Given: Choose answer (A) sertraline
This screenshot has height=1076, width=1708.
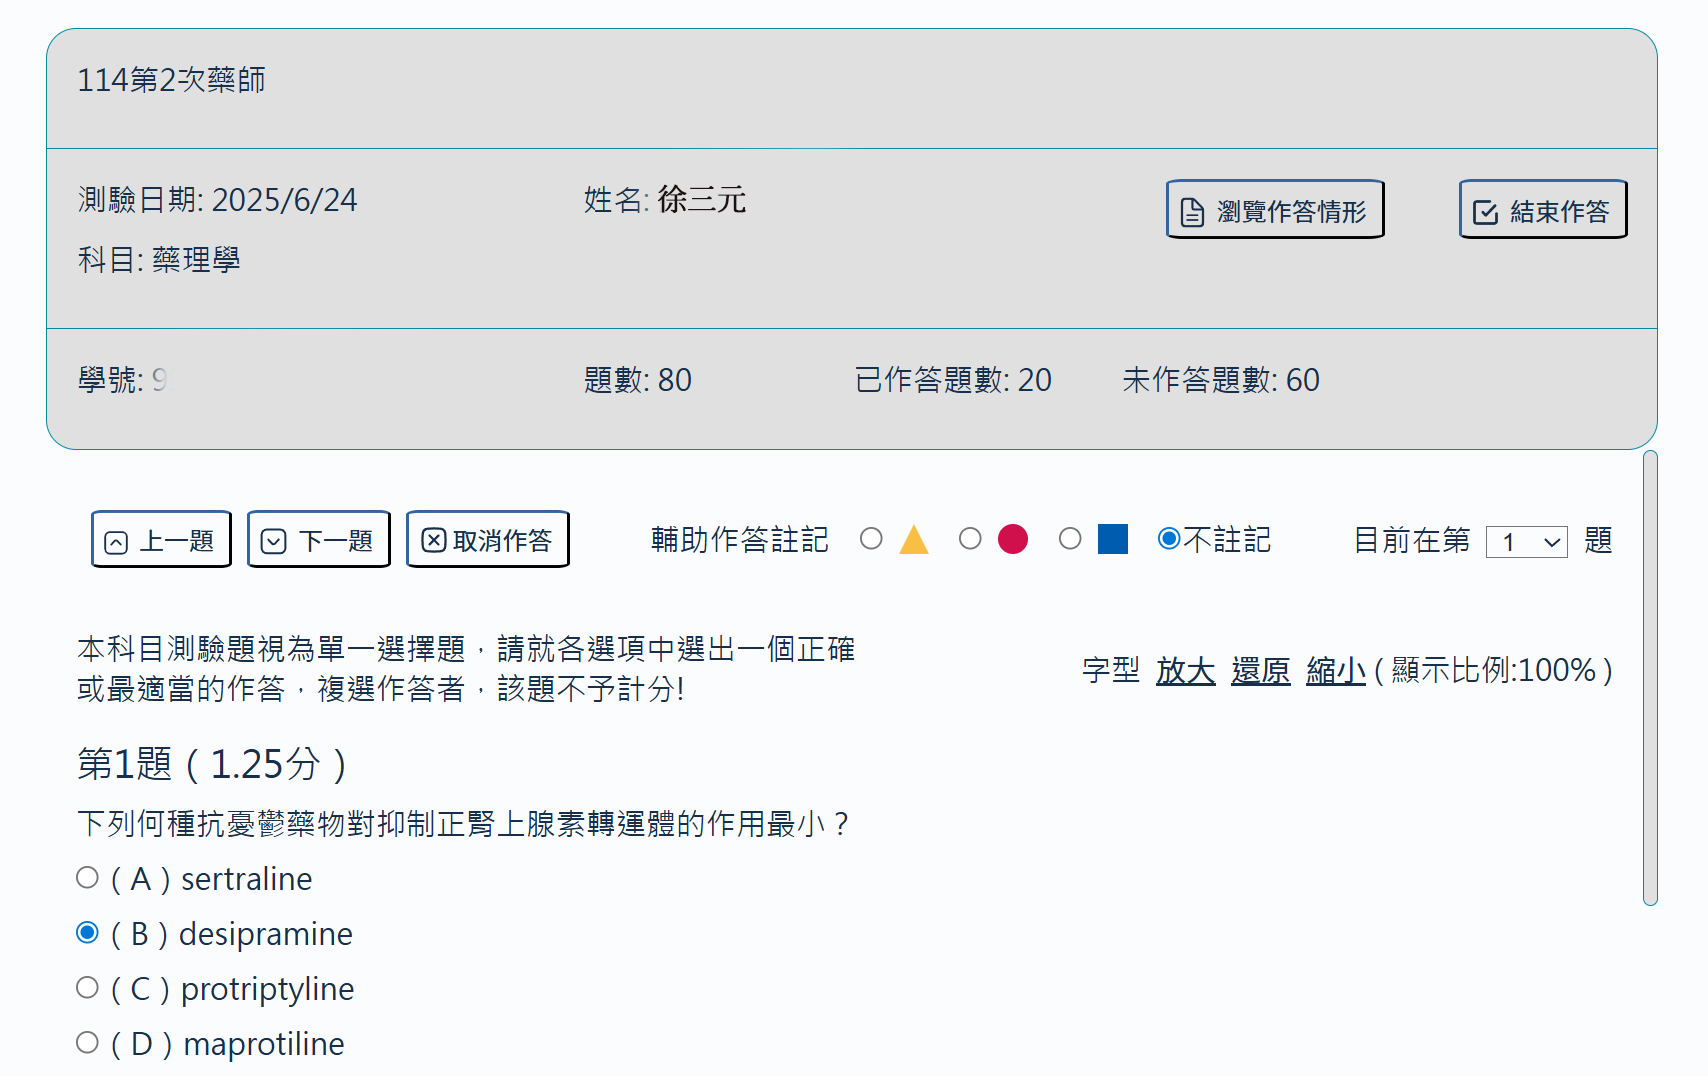Looking at the screenshot, I should pos(88,878).
